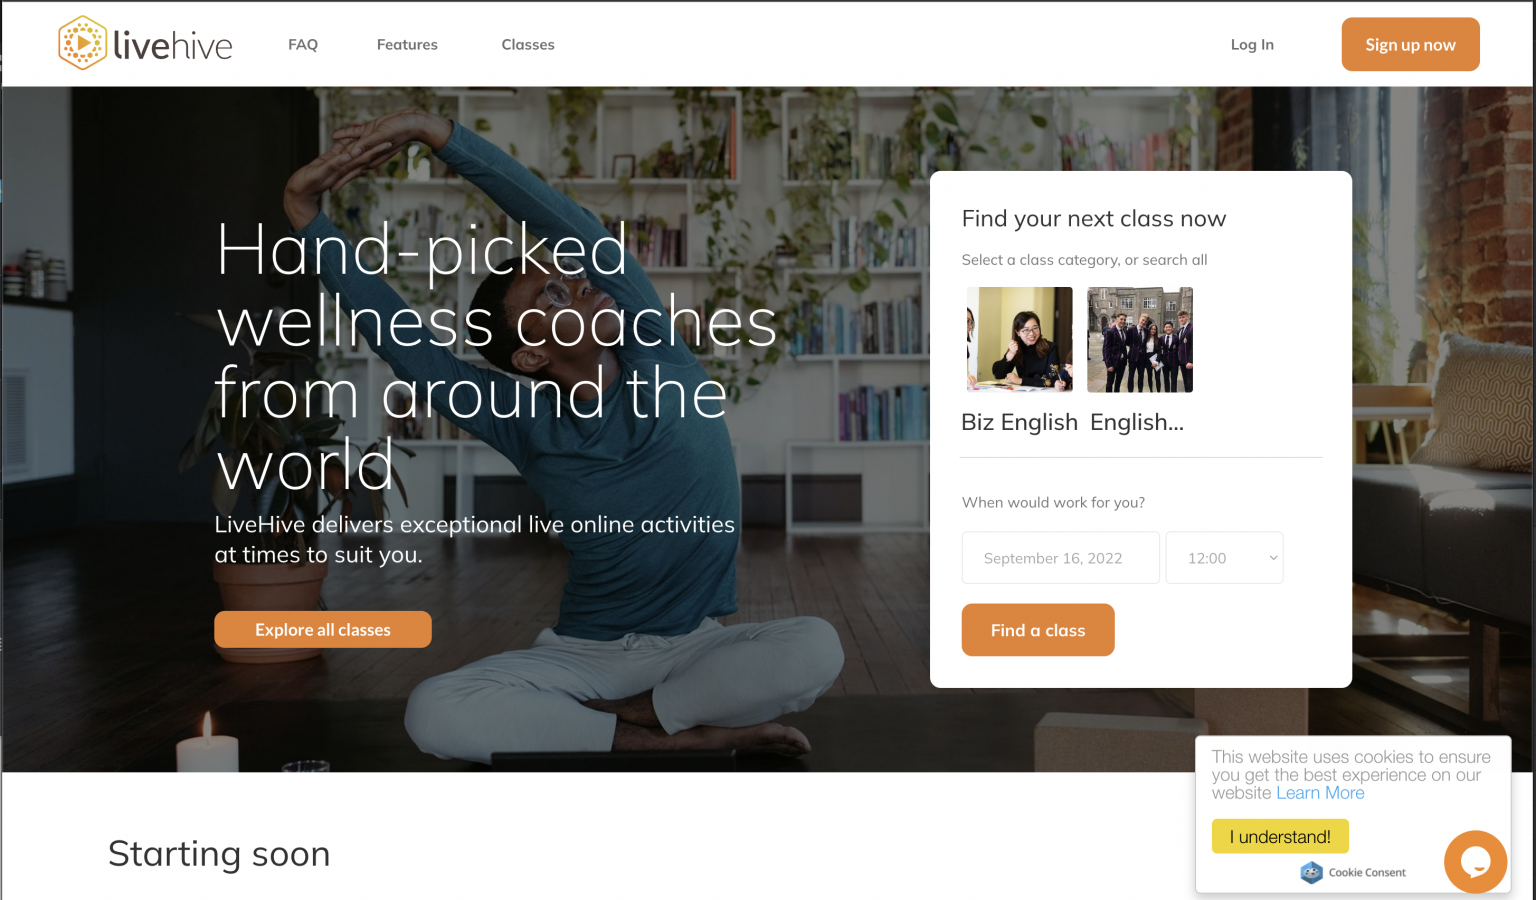Image resolution: width=1536 pixels, height=900 pixels.
Task: Open the FAQ menu item
Action: pyautogui.click(x=303, y=44)
